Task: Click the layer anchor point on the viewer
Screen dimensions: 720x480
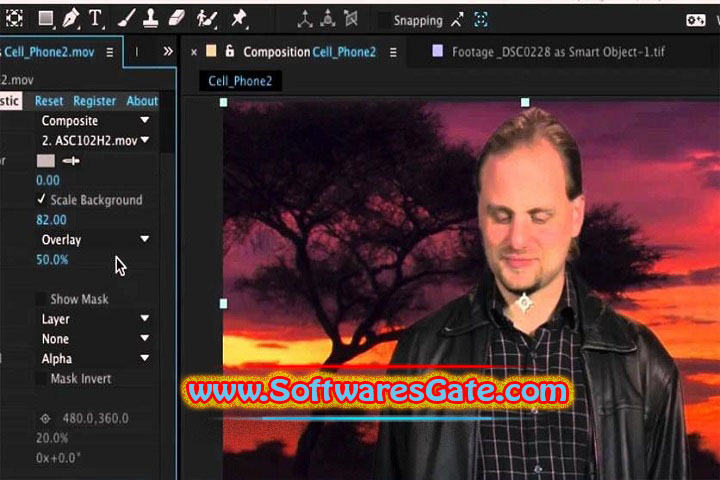Action: click(x=524, y=303)
